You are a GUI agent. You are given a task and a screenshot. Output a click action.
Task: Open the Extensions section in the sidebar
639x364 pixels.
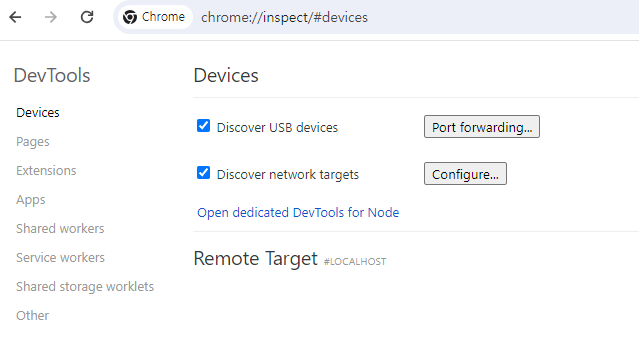pyautogui.click(x=46, y=170)
